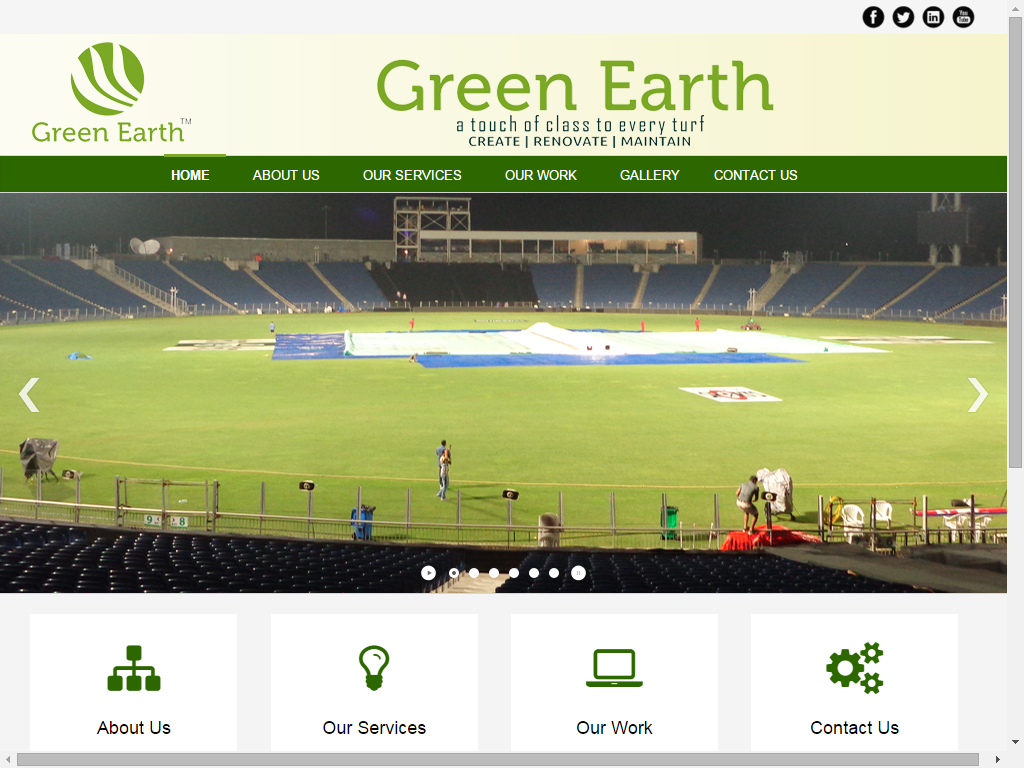The height and width of the screenshot is (768, 1024).
Task: Click the vertical scrollbar thumb
Action: pos(1015,242)
